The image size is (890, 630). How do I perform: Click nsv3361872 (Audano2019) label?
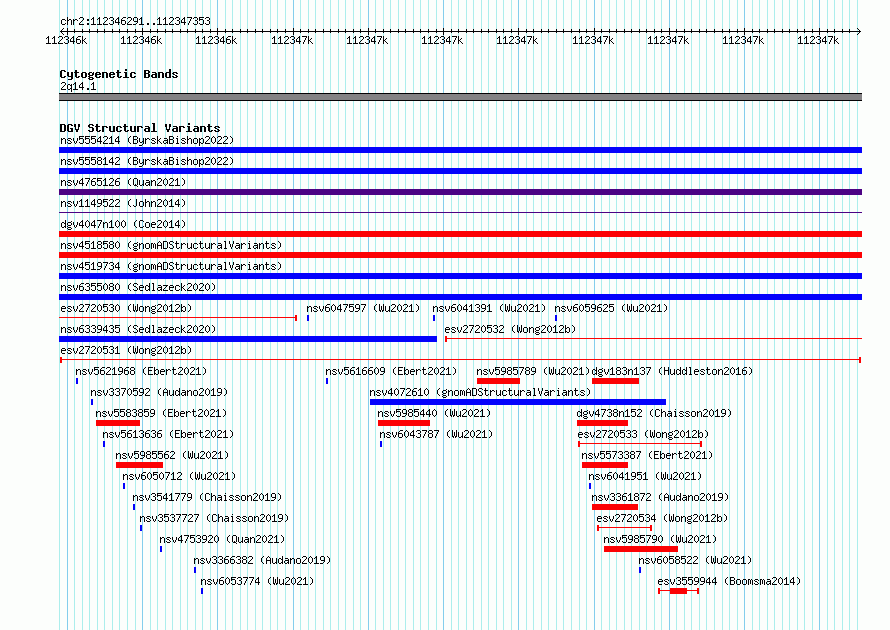[x=660, y=497]
